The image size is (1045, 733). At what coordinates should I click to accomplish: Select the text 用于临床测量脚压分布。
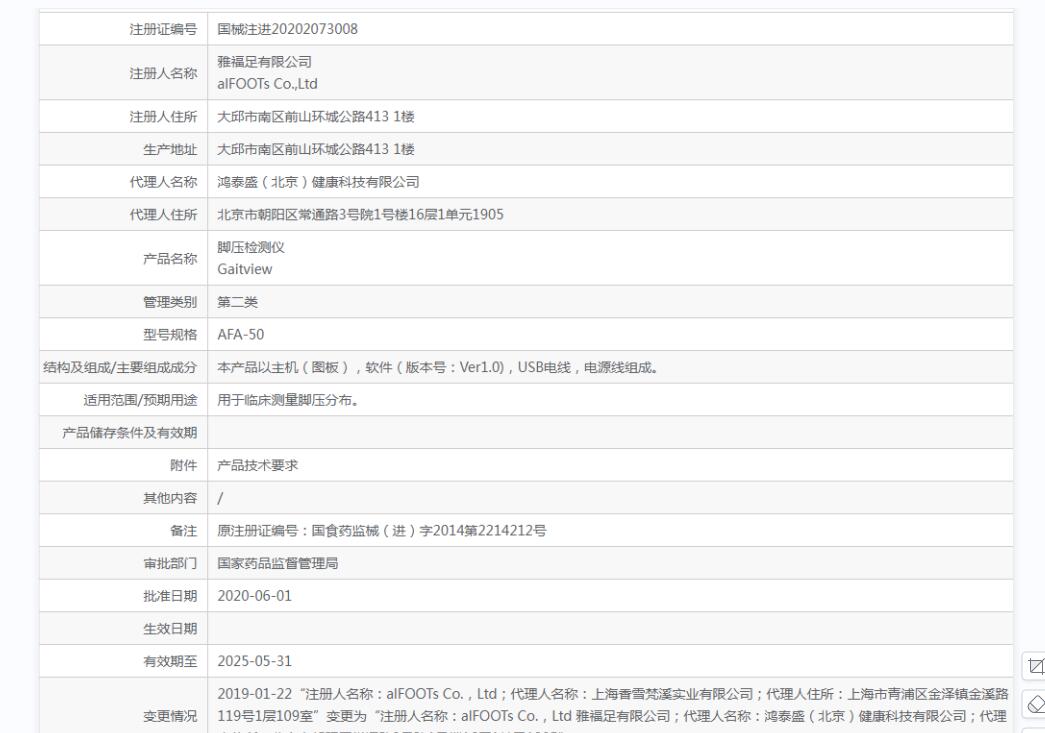coord(289,400)
